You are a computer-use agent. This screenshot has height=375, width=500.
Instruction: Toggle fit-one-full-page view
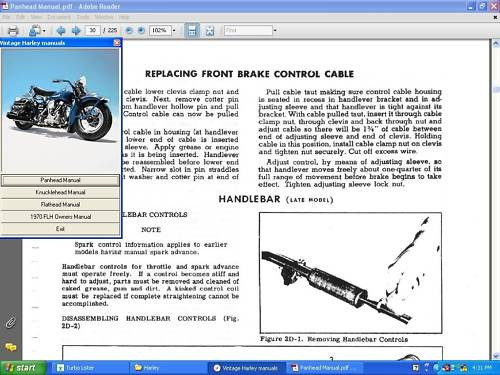pos(210,31)
